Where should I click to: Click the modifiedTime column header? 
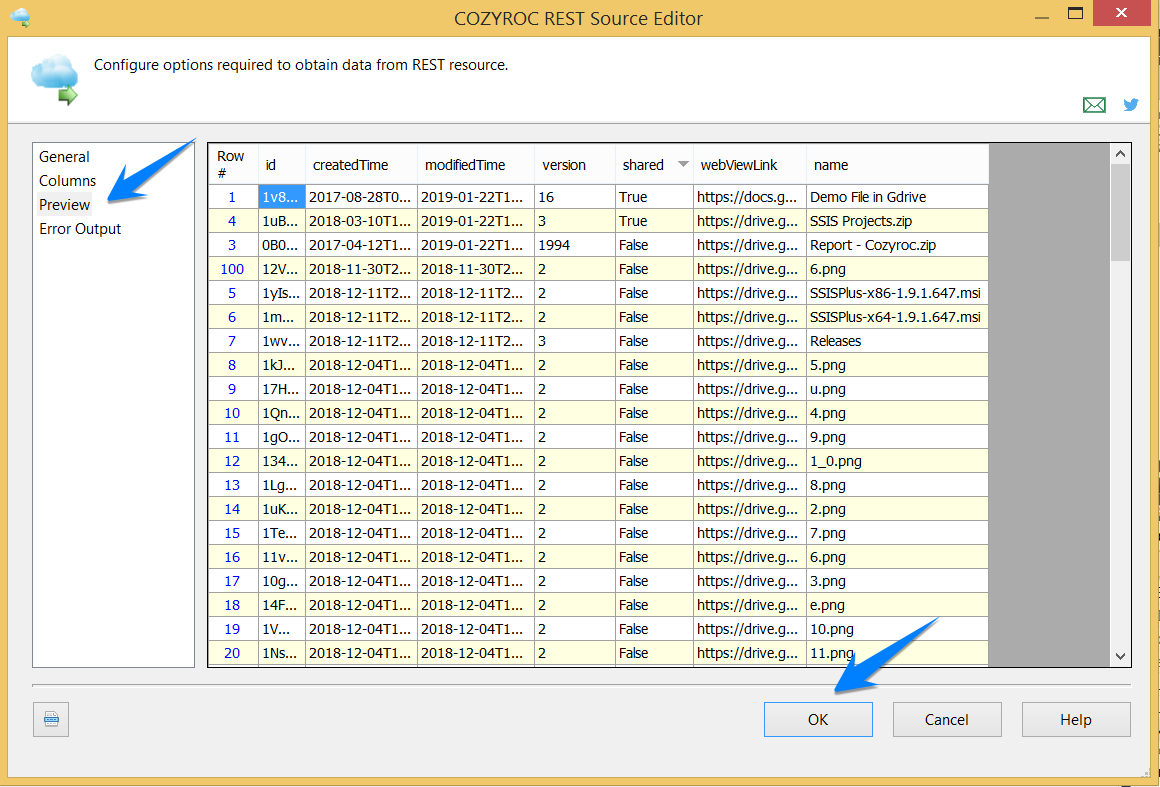[x=476, y=165]
